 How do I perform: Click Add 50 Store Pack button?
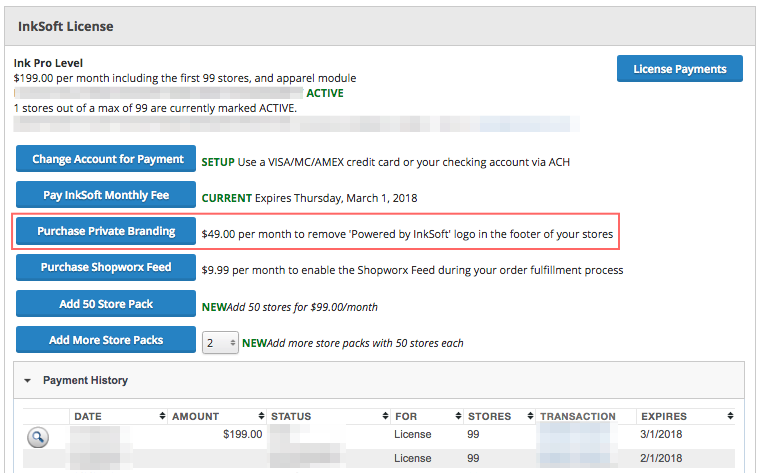click(106, 304)
